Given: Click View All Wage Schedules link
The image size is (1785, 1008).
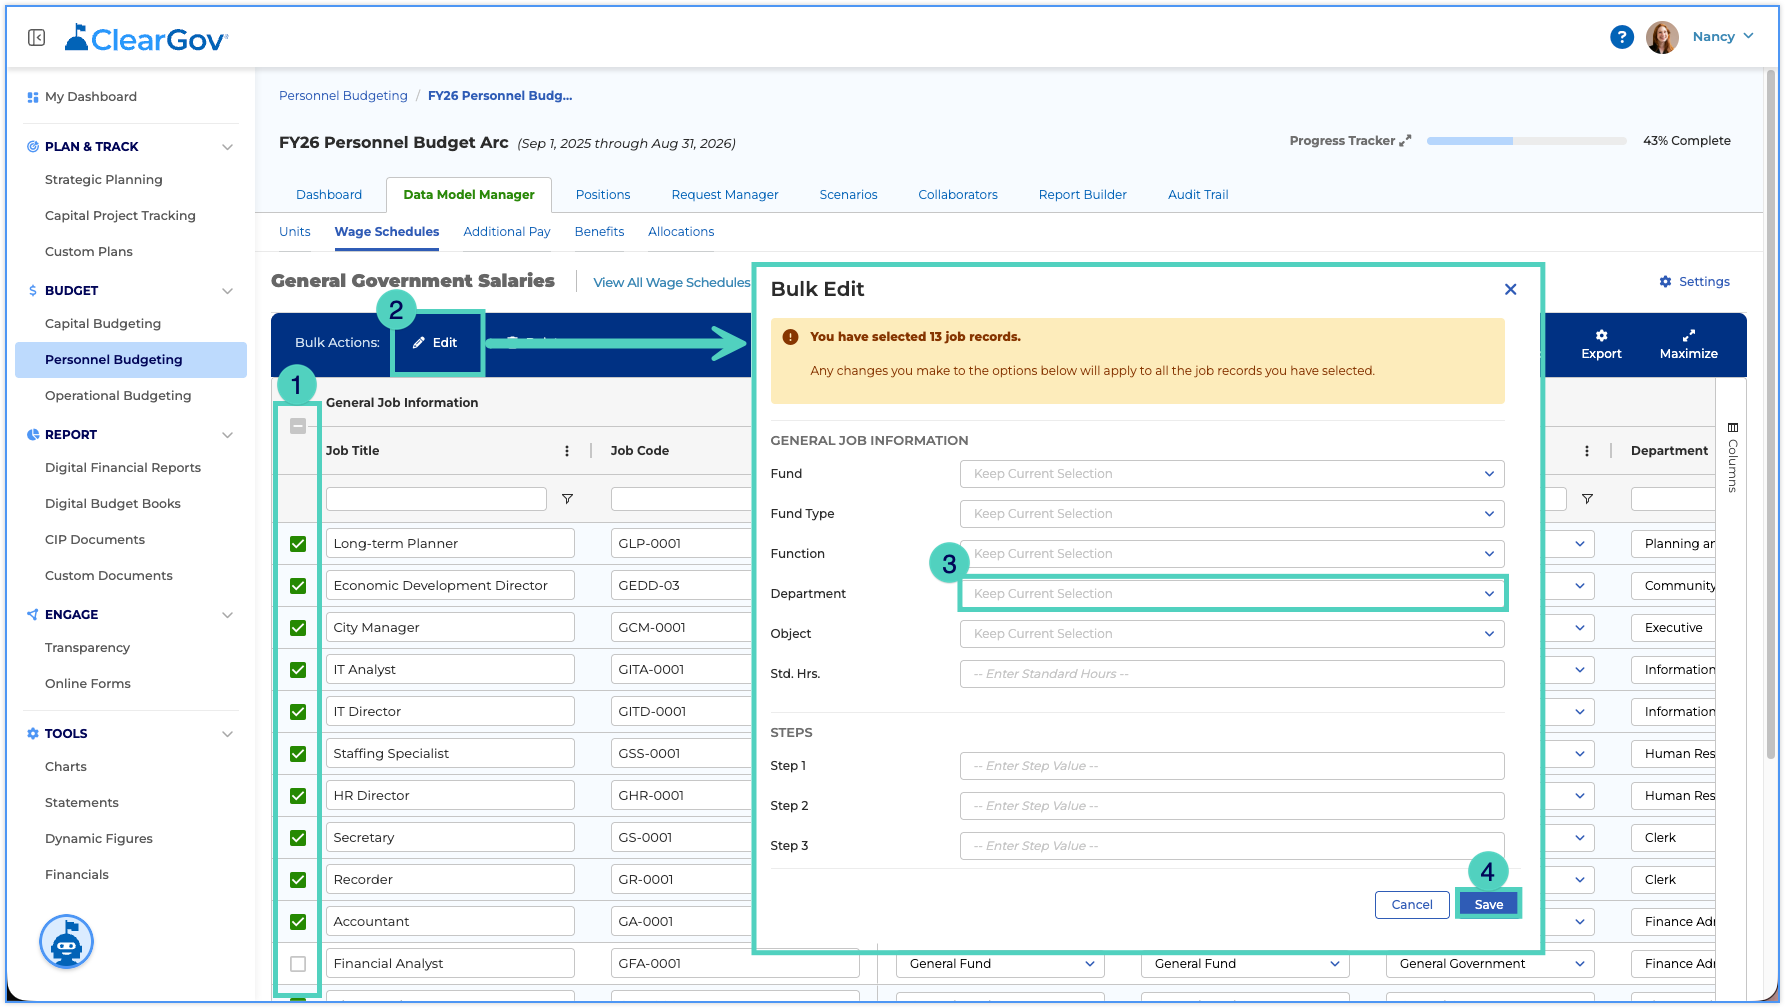Looking at the screenshot, I should tap(672, 283).
